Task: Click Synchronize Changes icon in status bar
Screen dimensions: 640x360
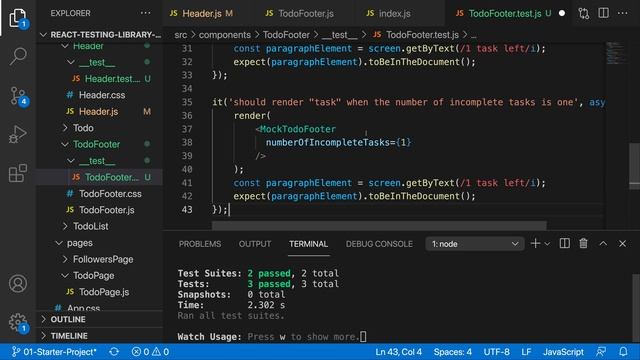Action: pyautogui.click(x=114, y=352)
